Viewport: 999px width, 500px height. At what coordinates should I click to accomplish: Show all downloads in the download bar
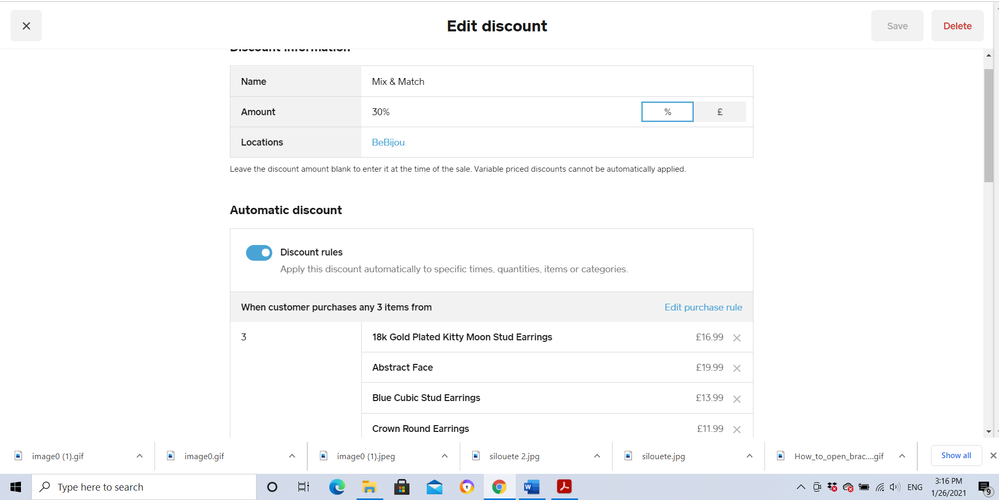click(x=956, y=456)
